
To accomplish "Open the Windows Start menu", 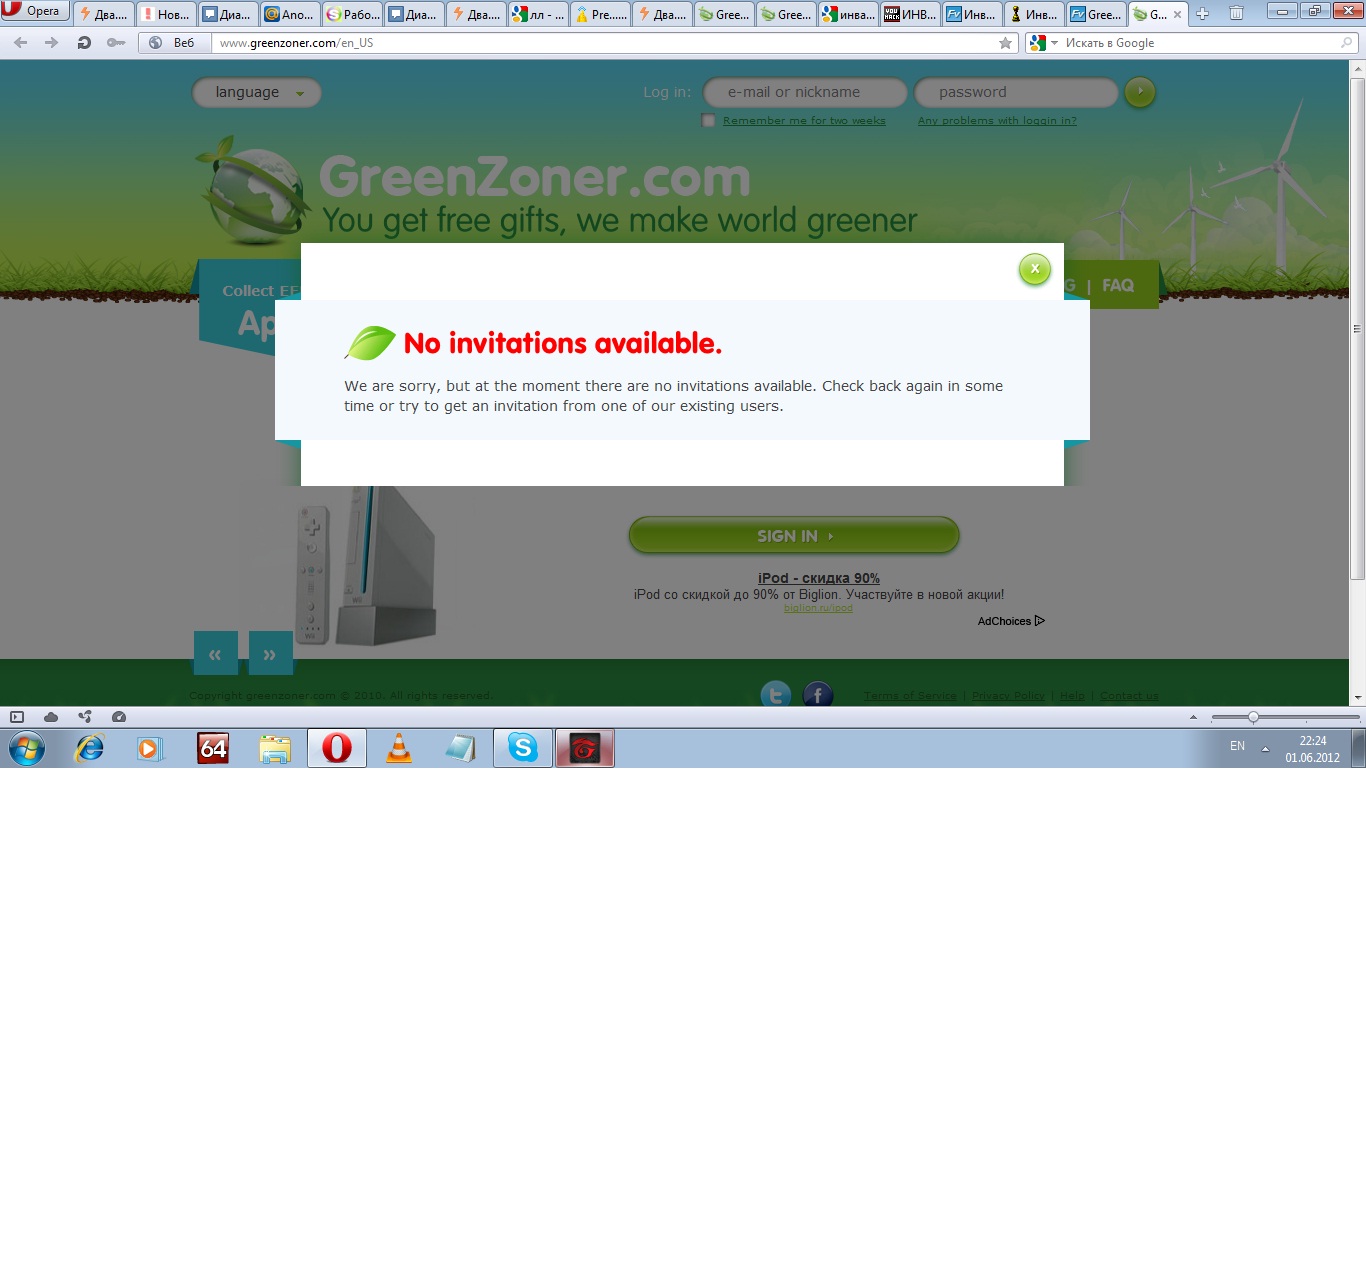I will click(x=27, y=748).
